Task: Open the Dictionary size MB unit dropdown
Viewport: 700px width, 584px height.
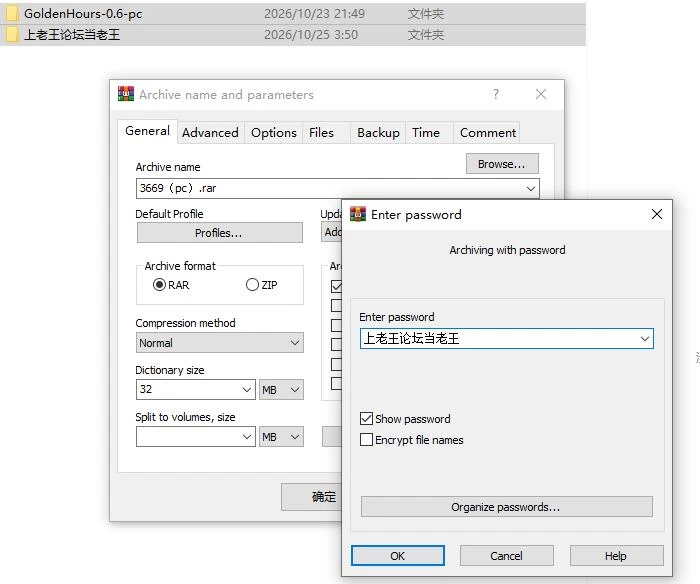Action: (x=280, y=390)
